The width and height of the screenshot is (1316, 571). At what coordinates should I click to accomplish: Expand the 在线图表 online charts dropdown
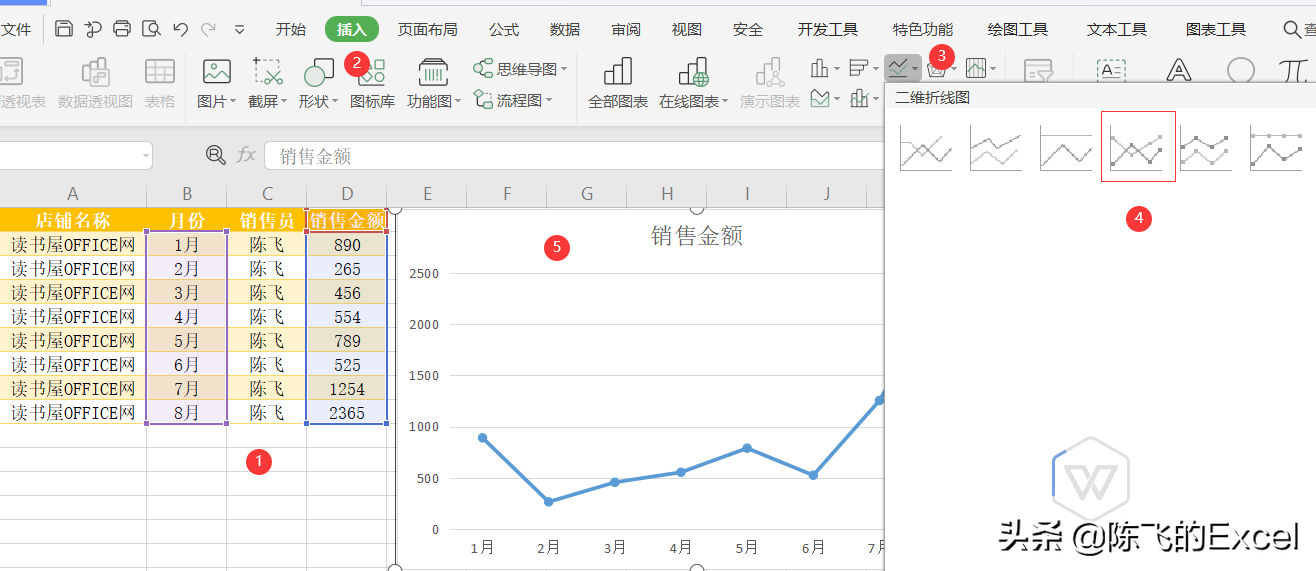724,102
